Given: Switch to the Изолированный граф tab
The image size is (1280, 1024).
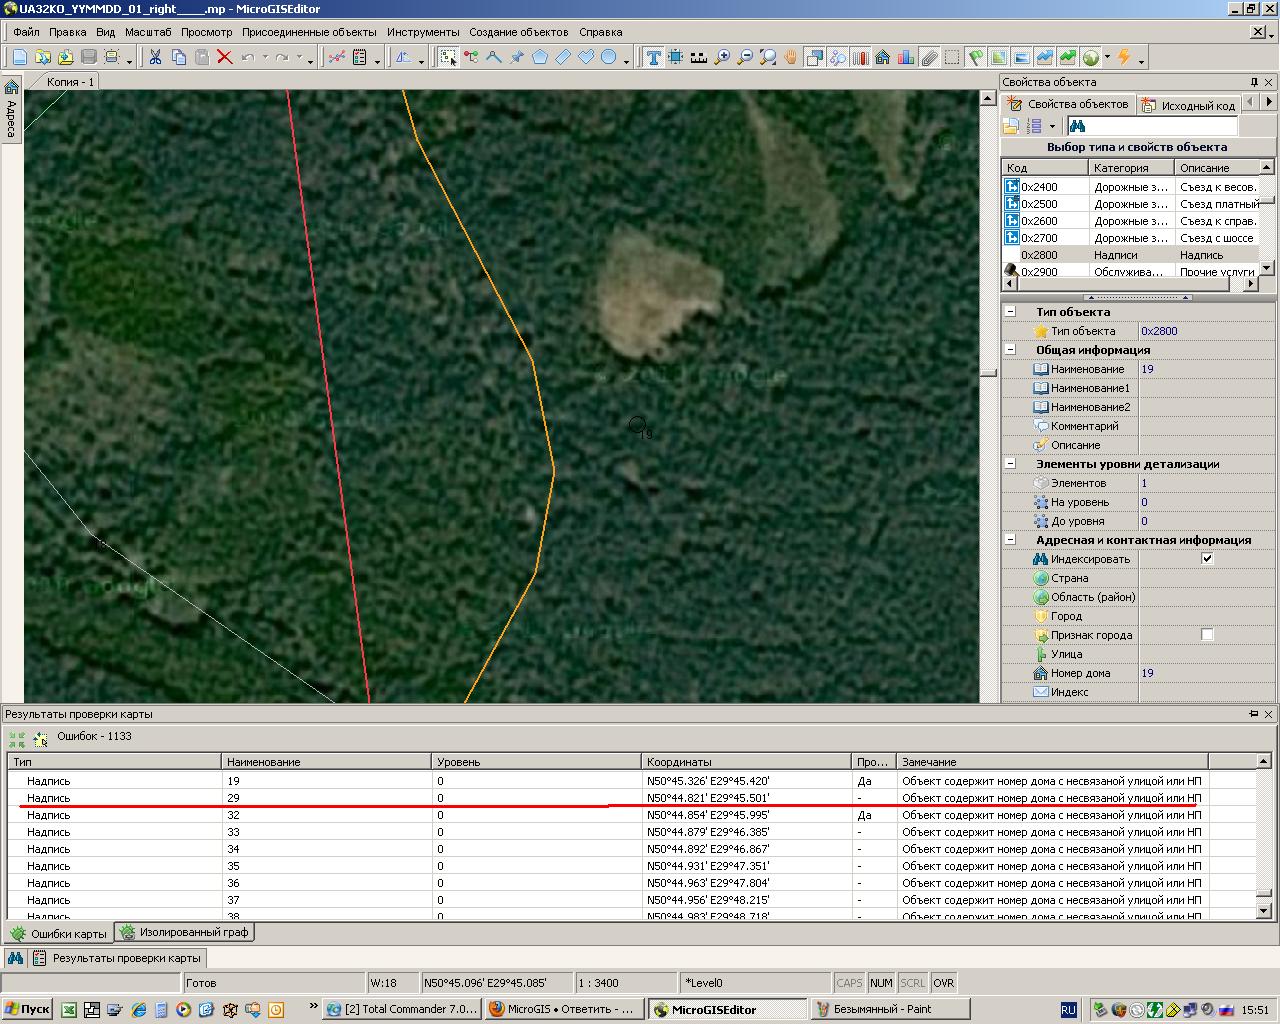Looking at the screenshot, I should tap(184, 932).
